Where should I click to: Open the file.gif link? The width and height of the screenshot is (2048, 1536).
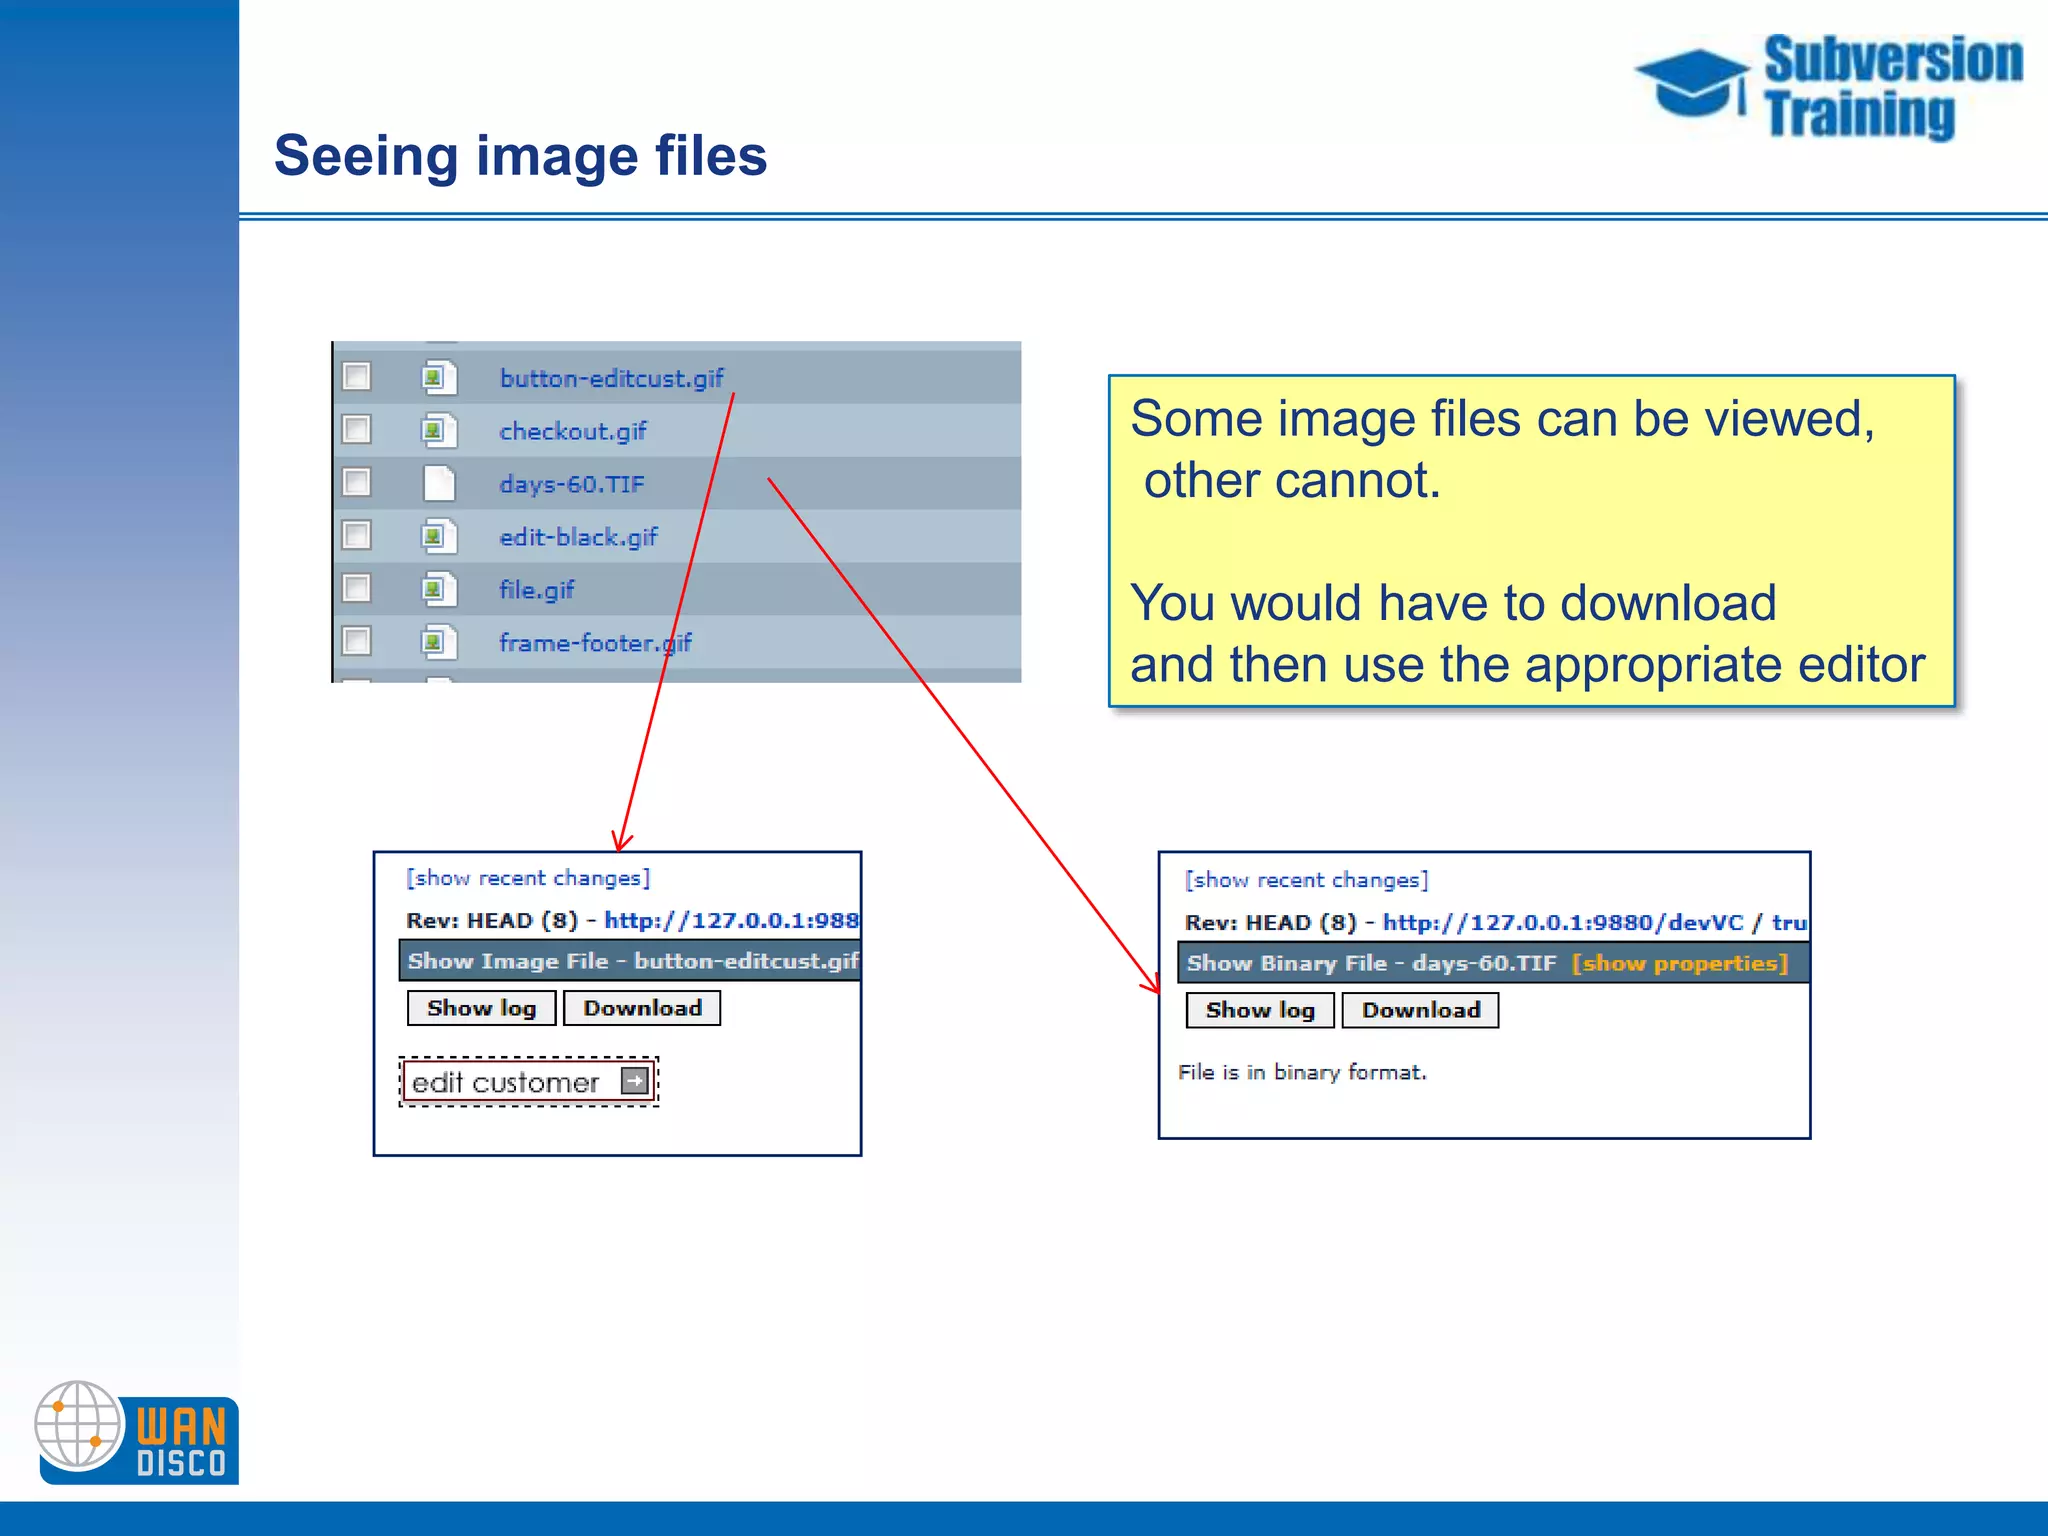point(537,590)
